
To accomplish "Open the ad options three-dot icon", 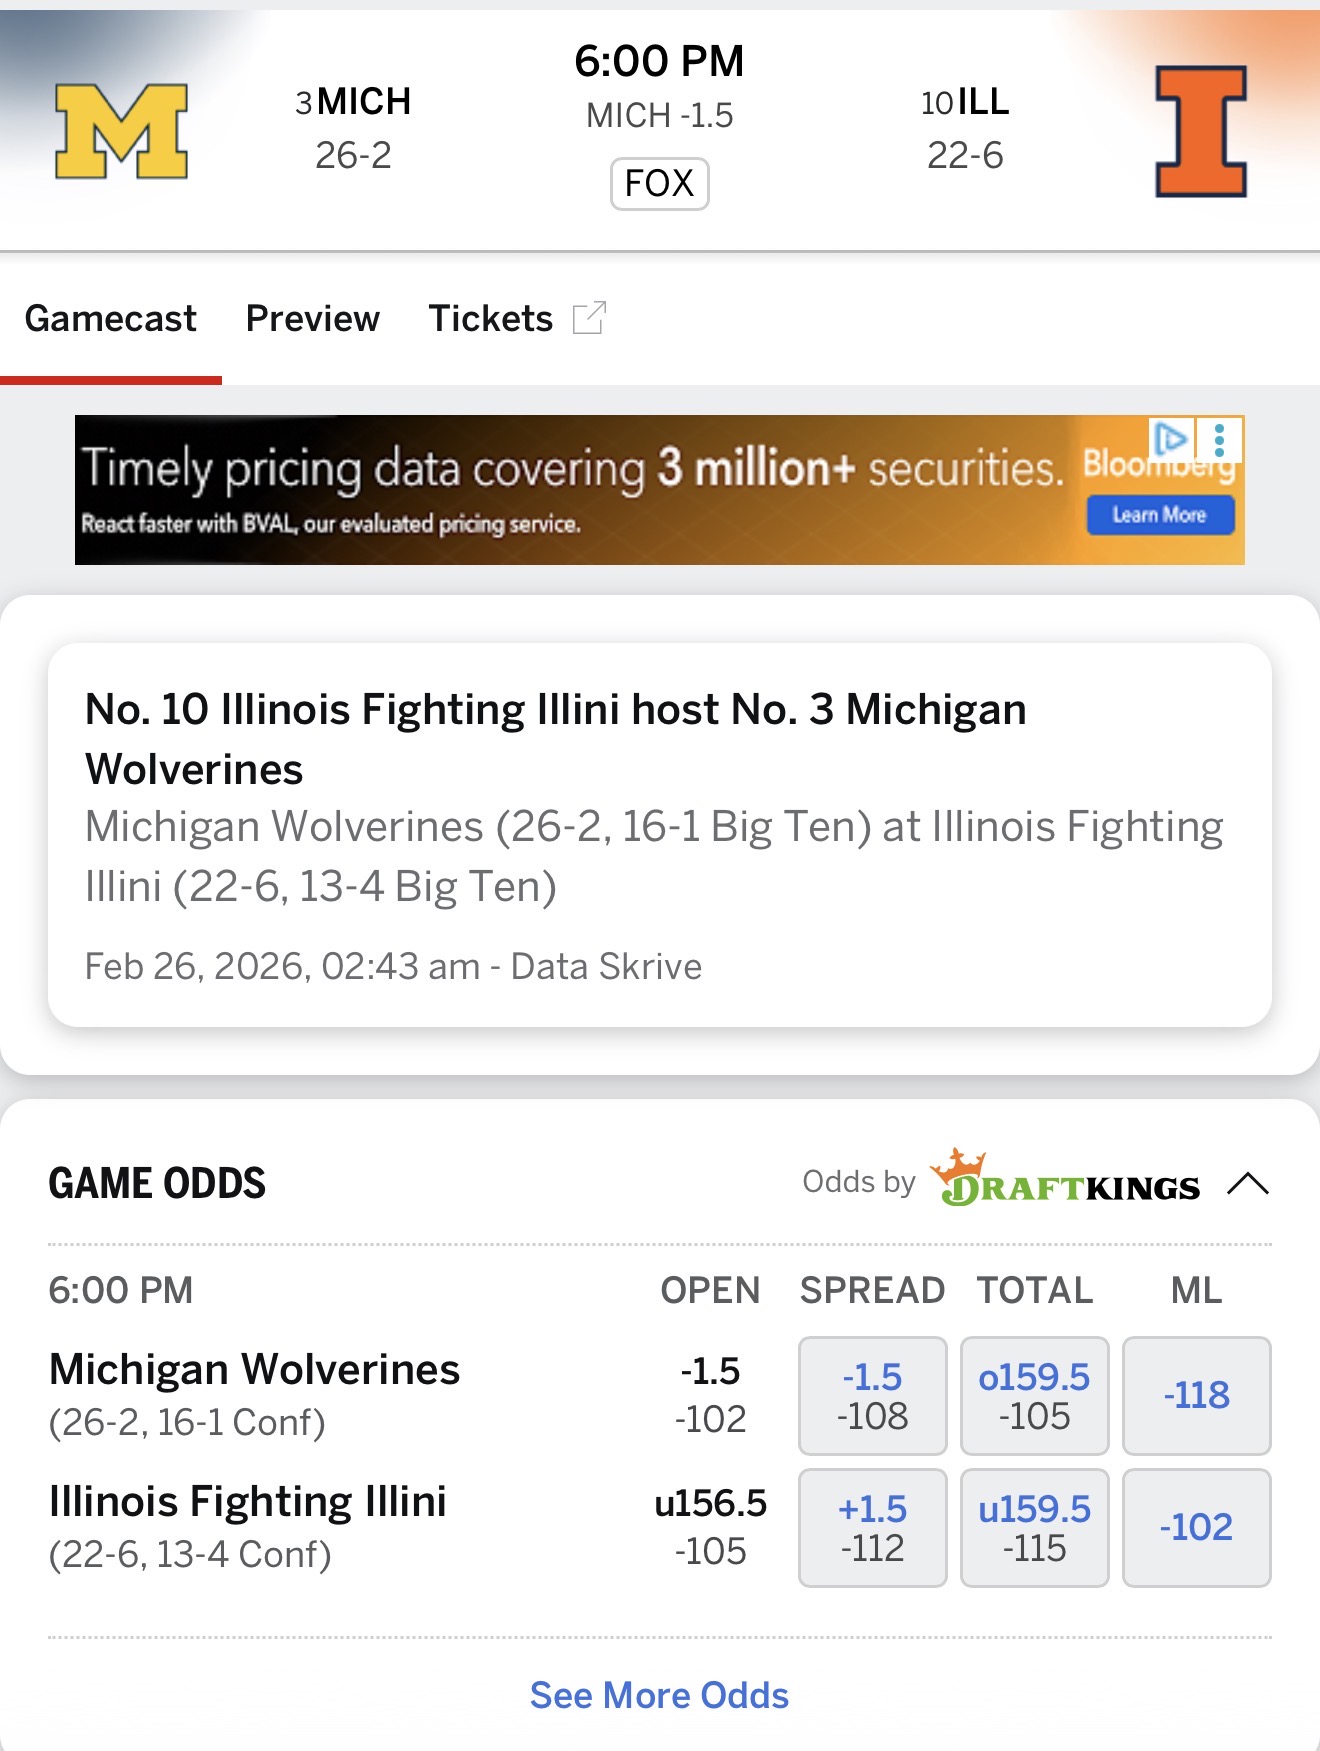I will (1219, 439).
